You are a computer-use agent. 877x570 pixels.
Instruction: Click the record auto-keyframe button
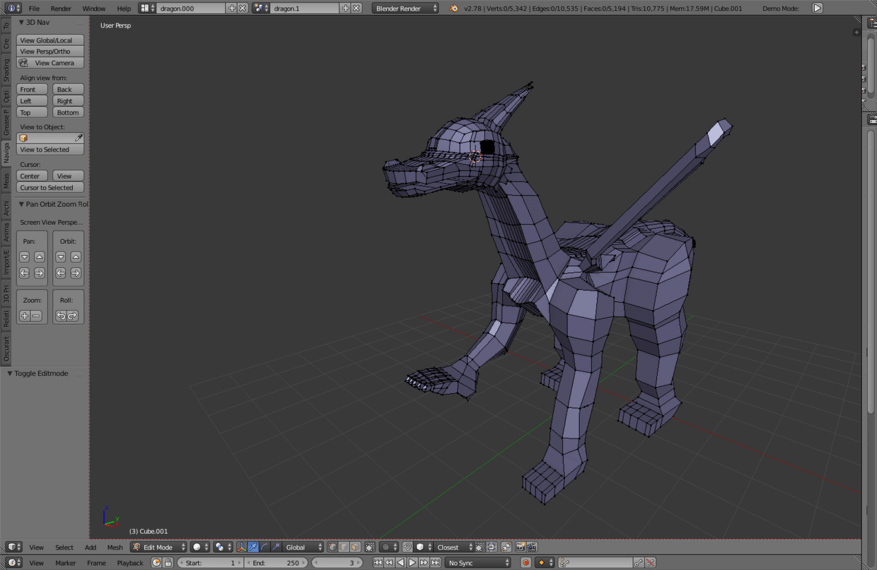click(526, 563)
